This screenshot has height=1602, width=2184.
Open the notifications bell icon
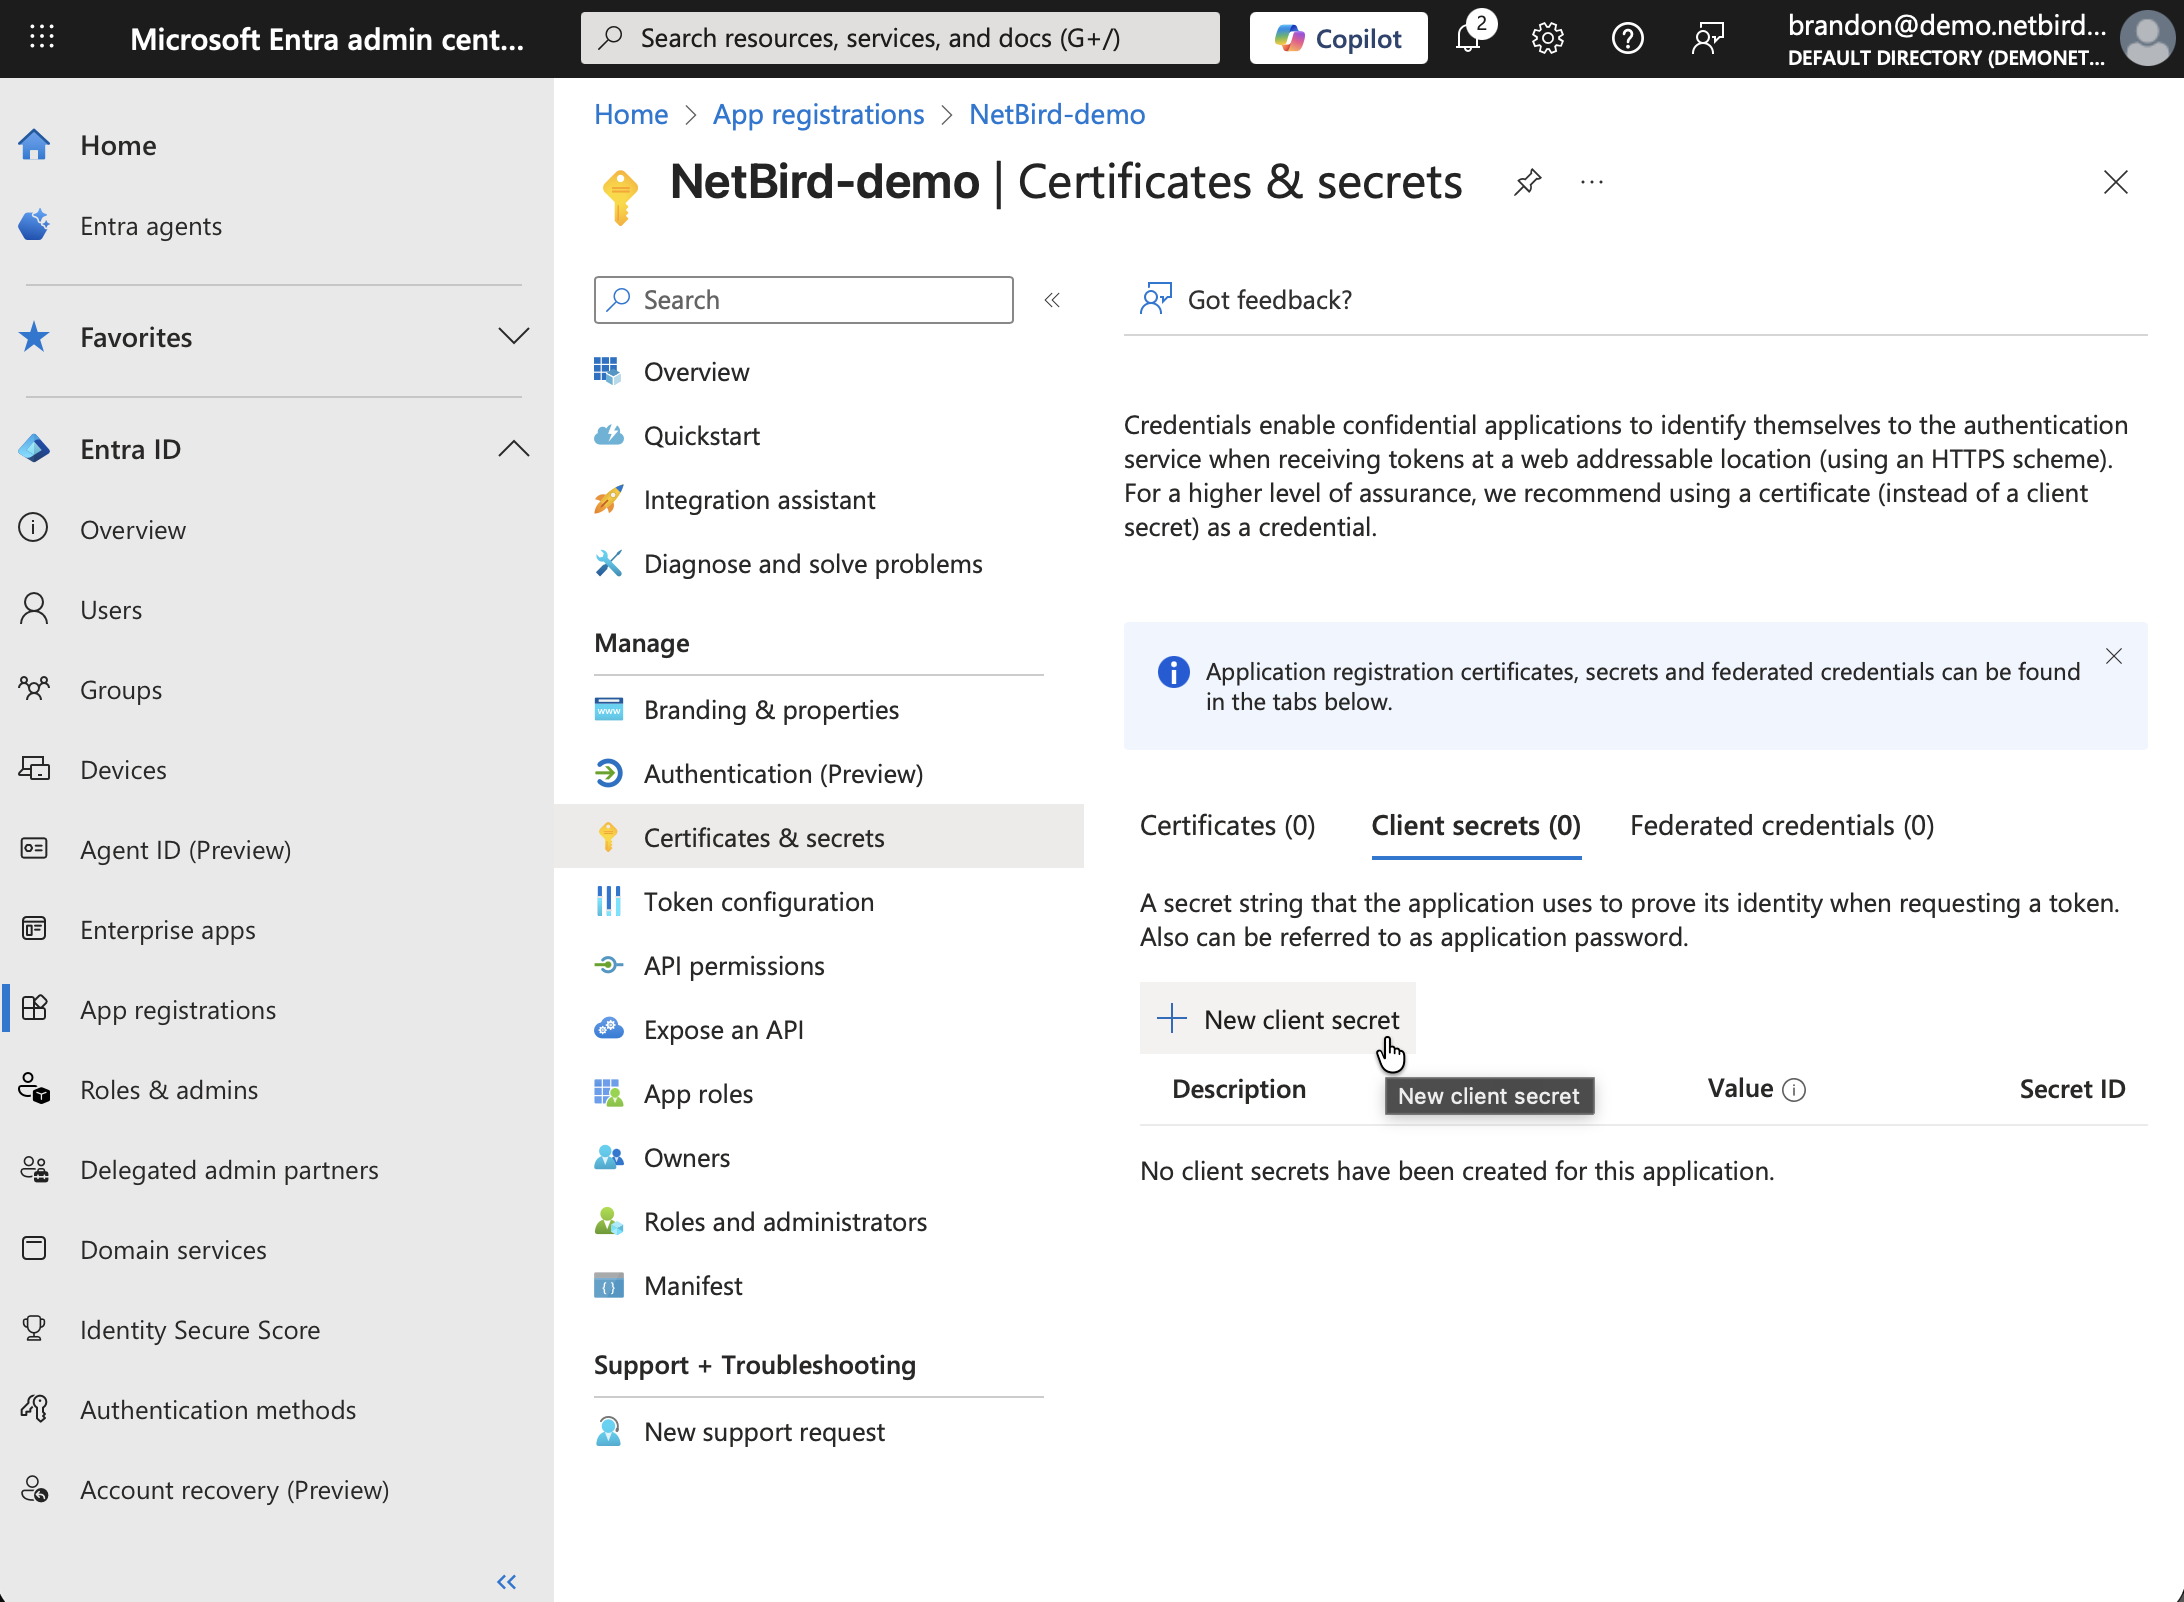(x=1468, y=39)
